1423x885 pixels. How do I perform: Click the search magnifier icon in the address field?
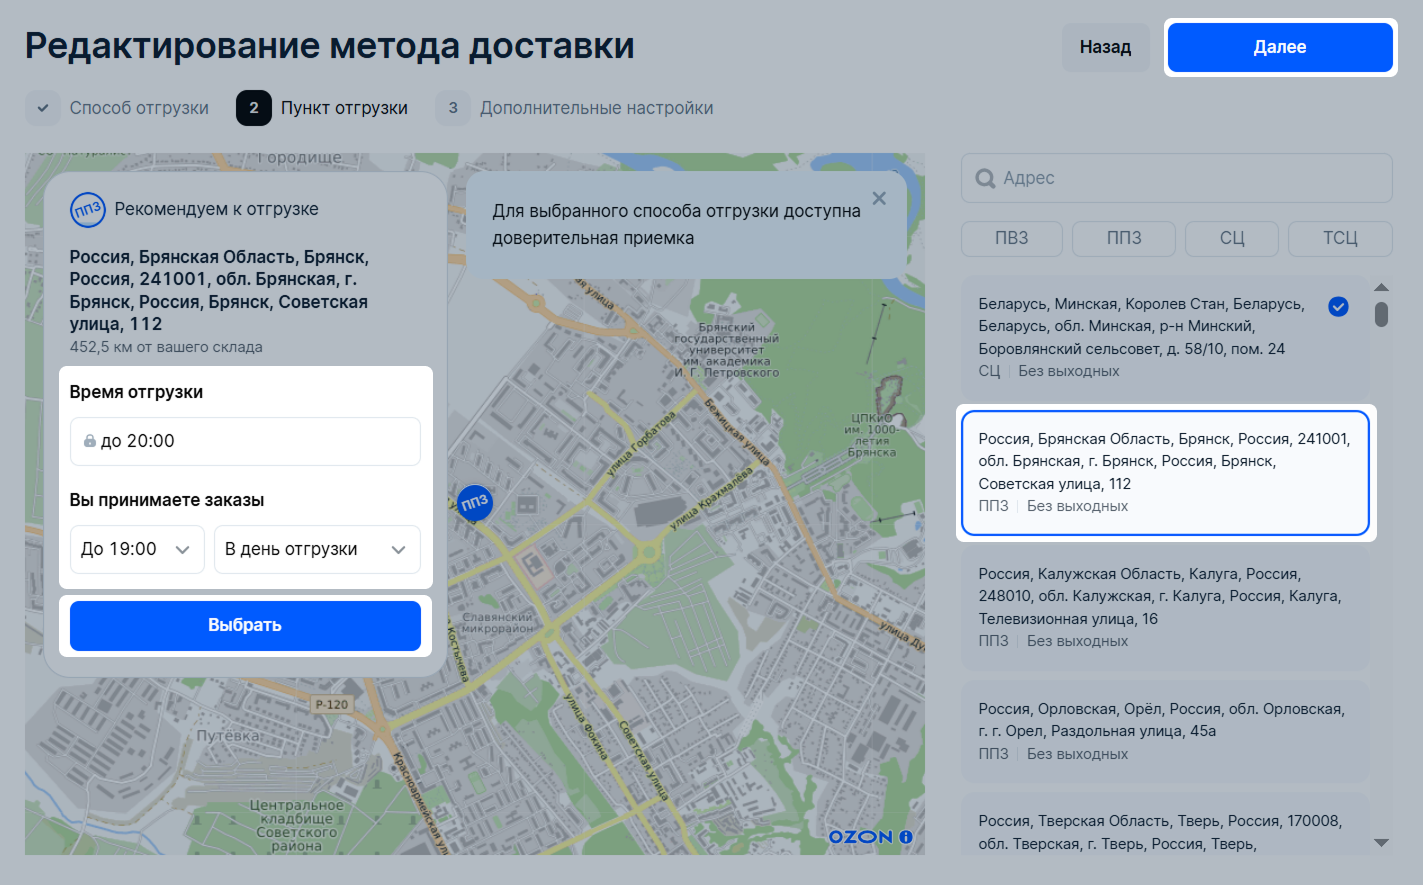[985, 178]
